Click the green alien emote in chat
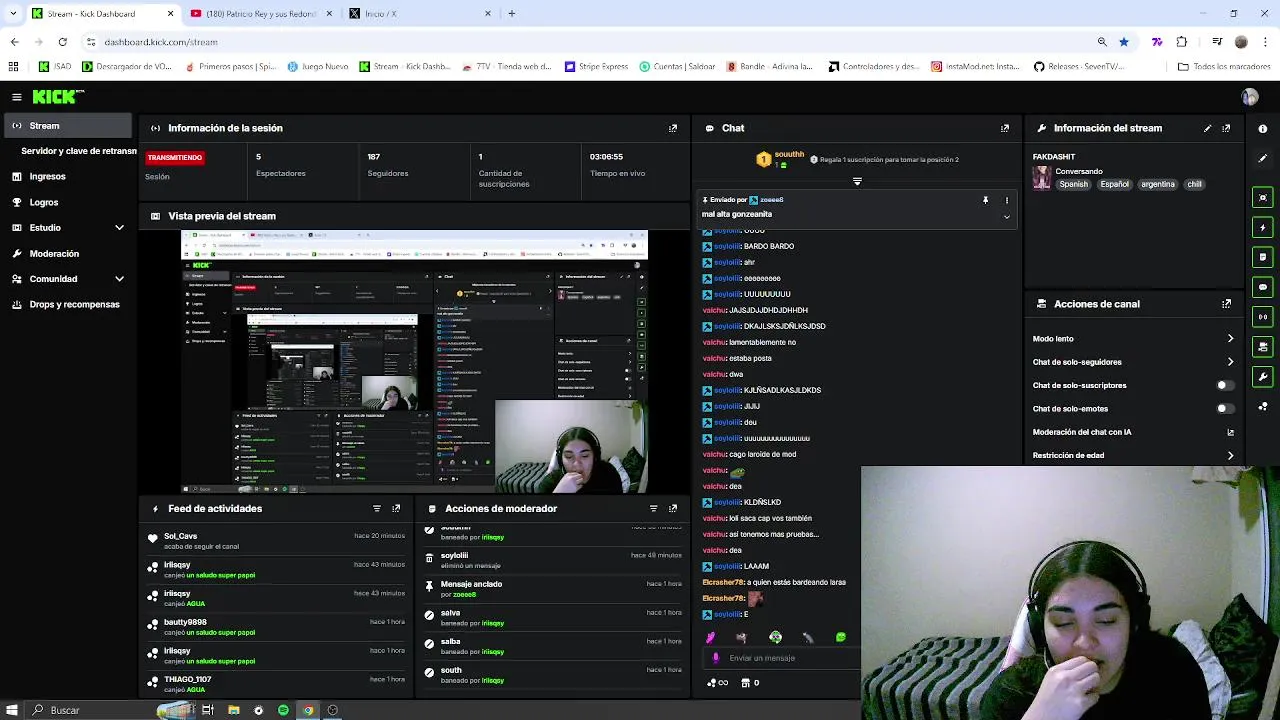Viewport: 1280px width, 720px height. click(775, 637)
